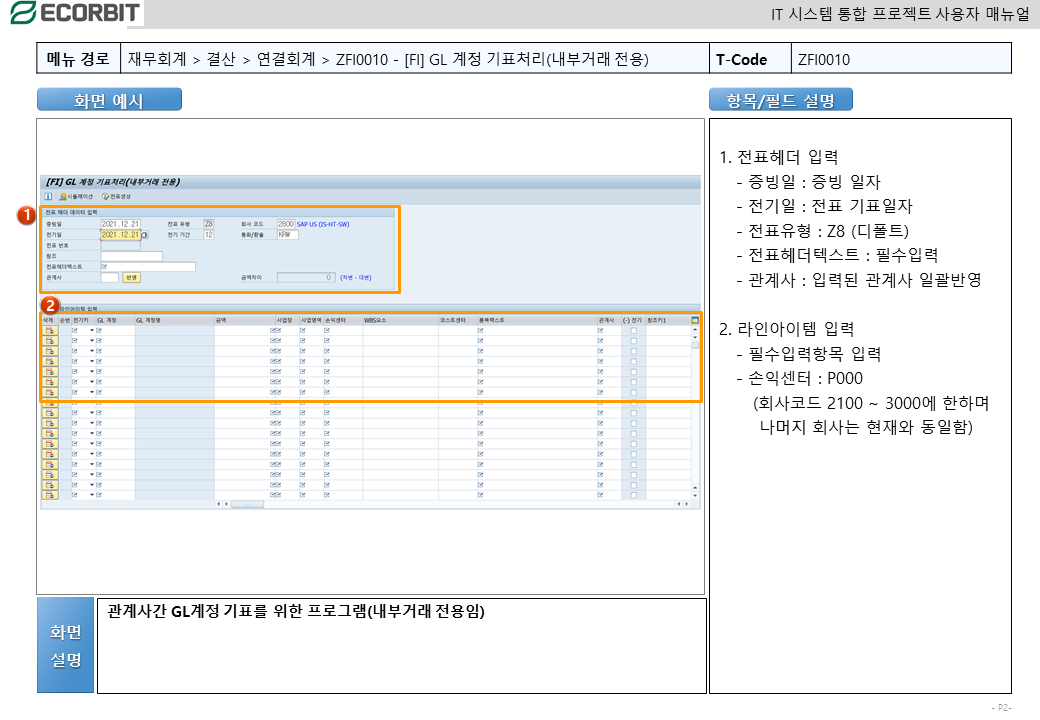
Task: Expand the 전기키 dropdown in first row
Action: (92, 330)
